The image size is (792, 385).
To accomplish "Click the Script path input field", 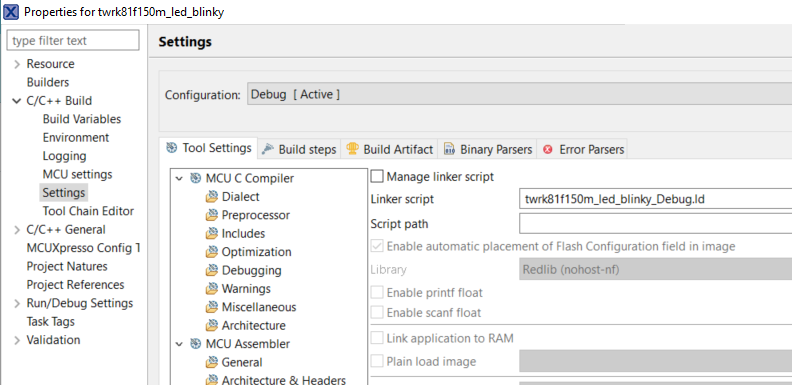I will pos(655,223).
